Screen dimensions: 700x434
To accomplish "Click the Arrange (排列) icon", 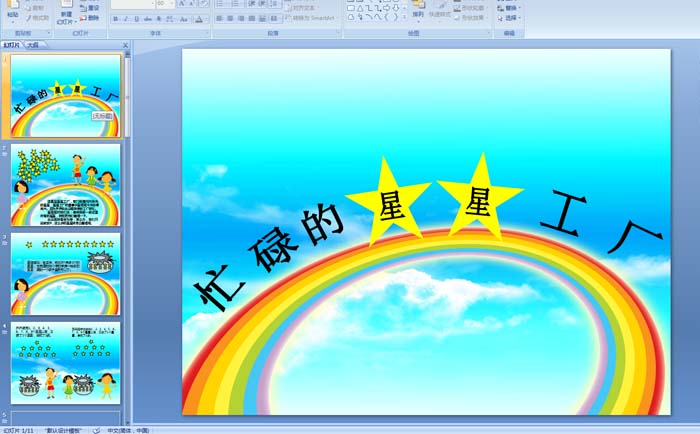I will pyautogui.click(x=418, y=13).
